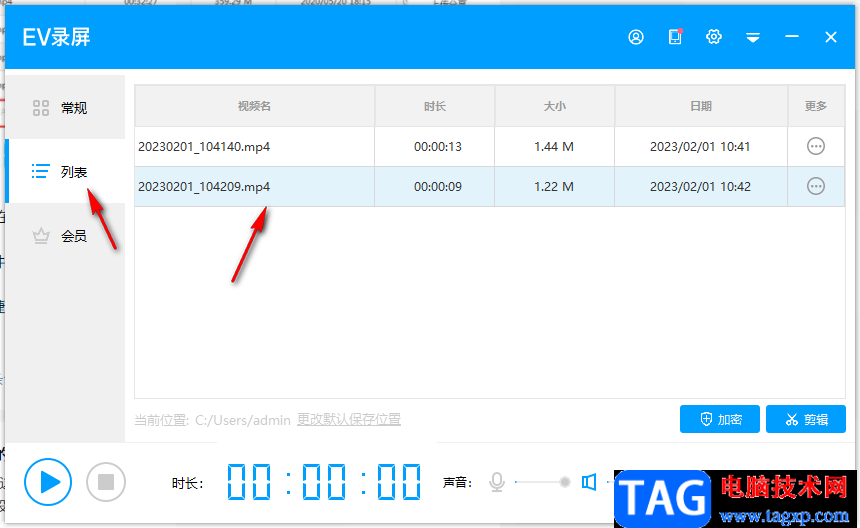Click the 更多 column header
Viewport: 860px width, 528px height.
pos(816,106)
